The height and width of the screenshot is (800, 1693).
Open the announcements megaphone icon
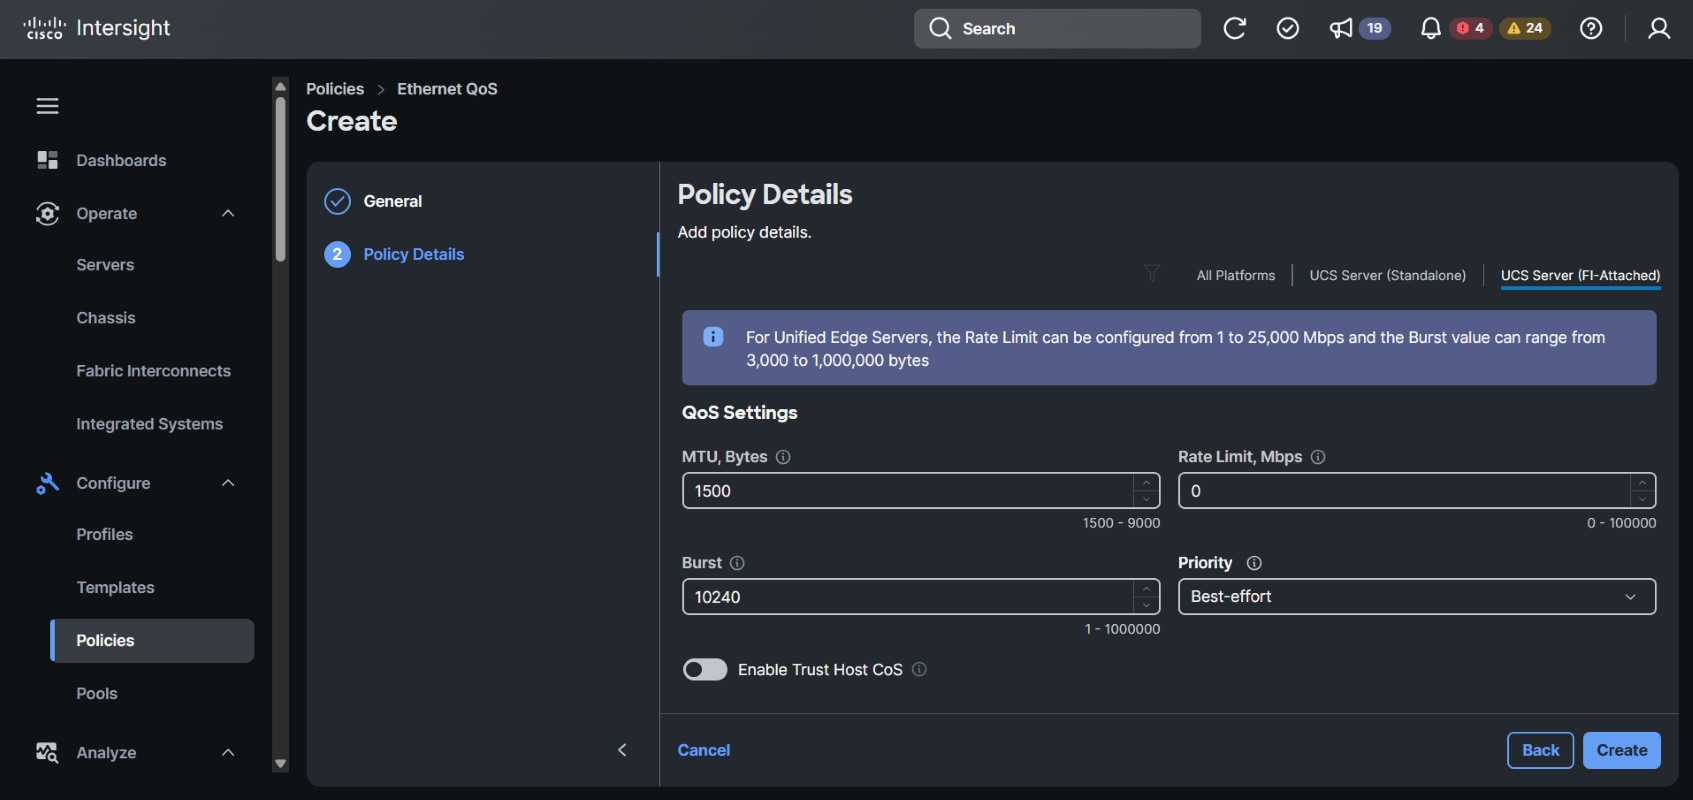(1341, 29)
